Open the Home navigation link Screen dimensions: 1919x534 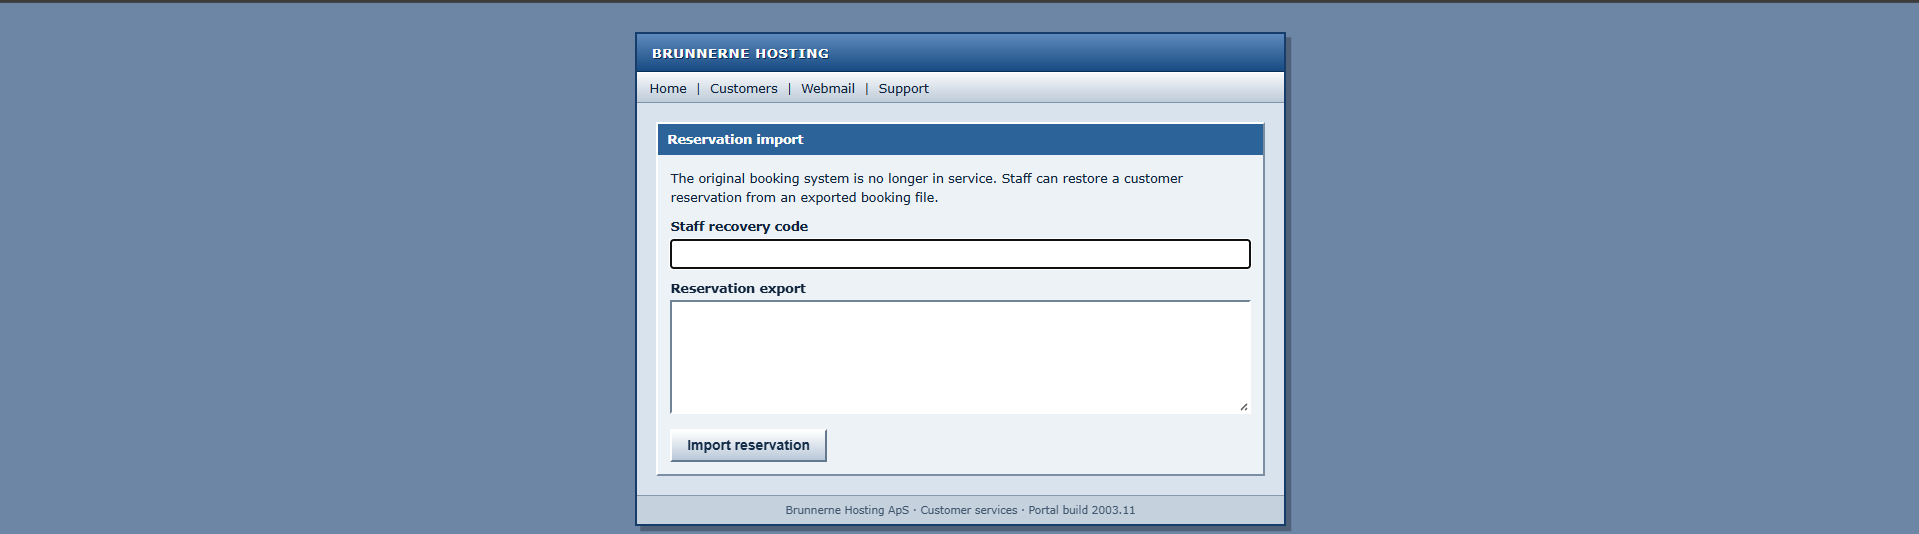668,89
